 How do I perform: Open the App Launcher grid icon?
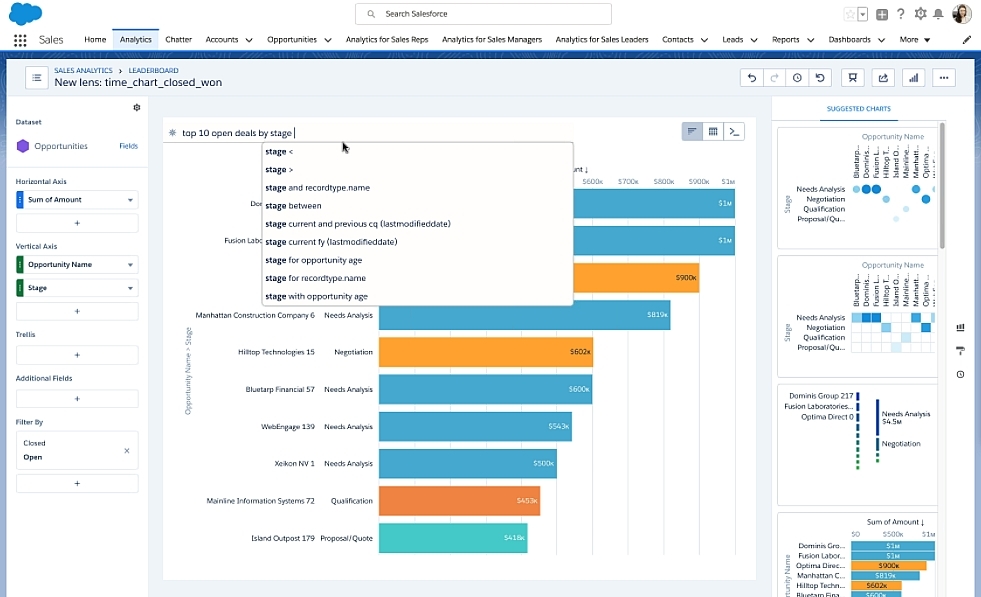pos(20,40)
